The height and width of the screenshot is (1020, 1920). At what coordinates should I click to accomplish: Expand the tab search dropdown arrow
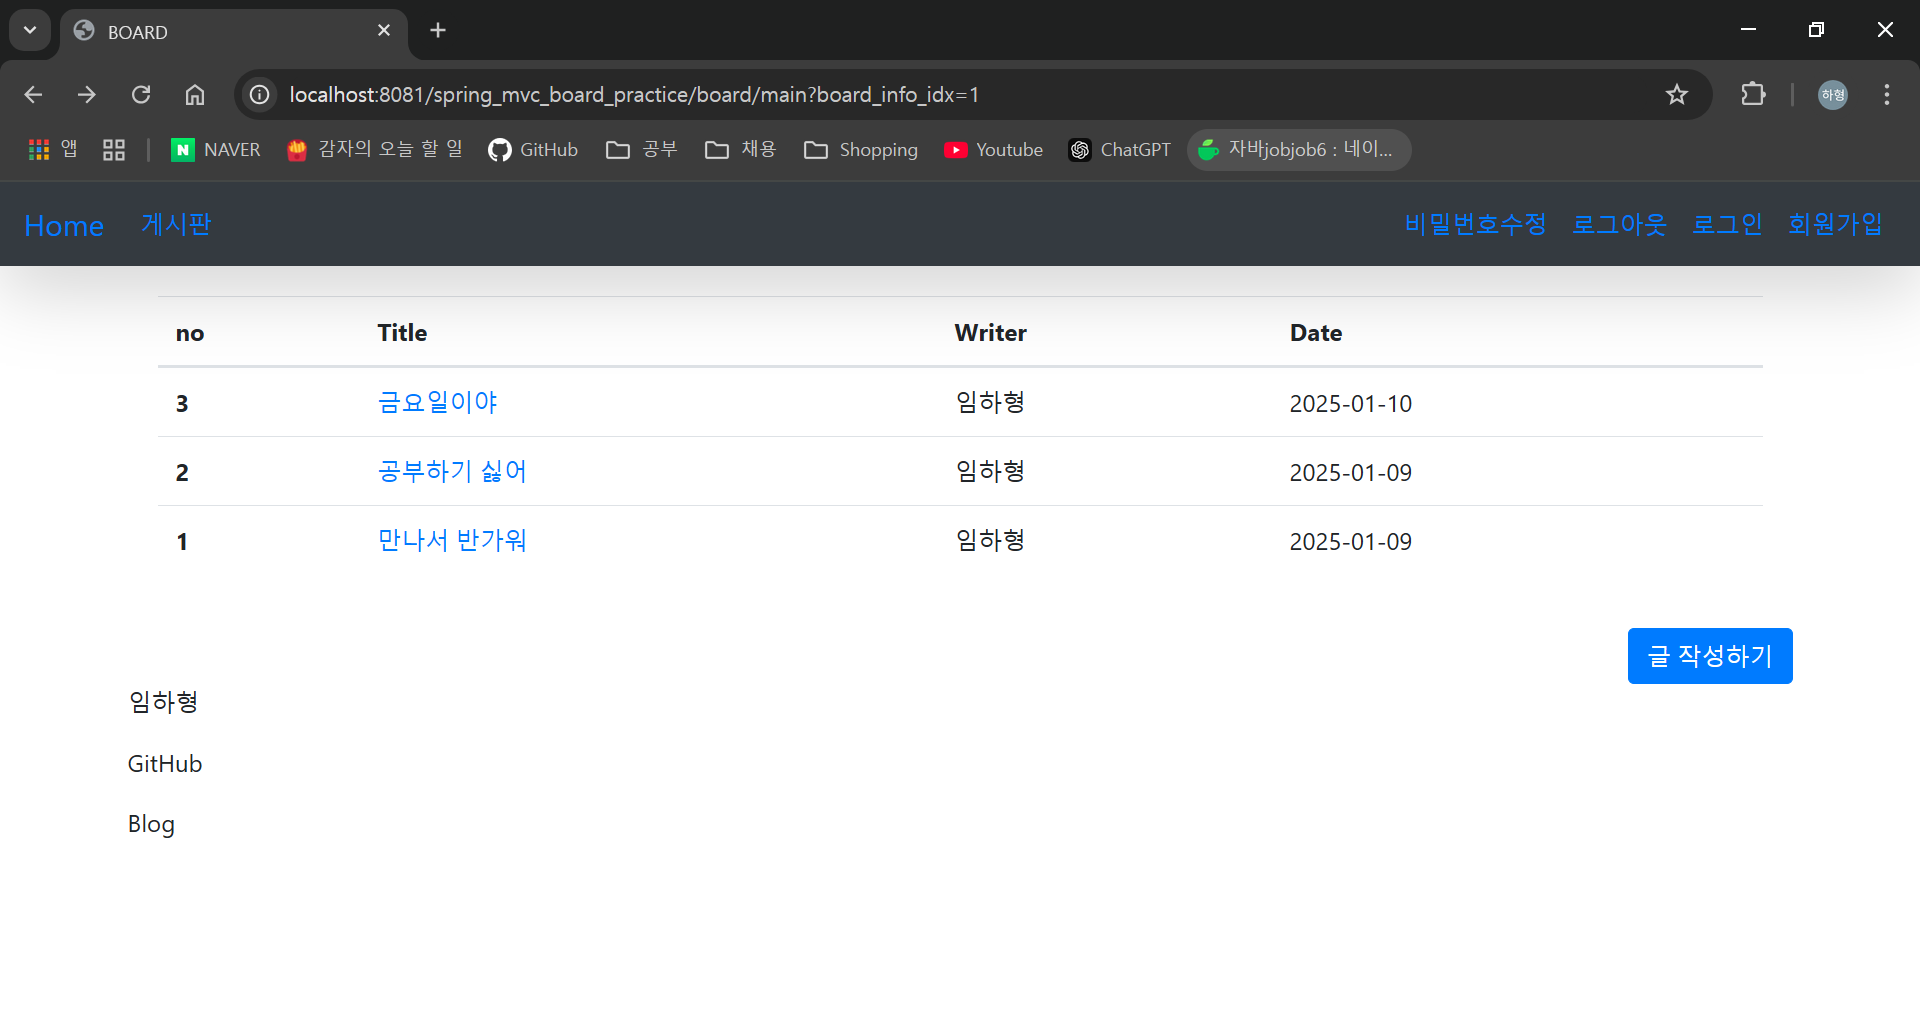(30, 30)
